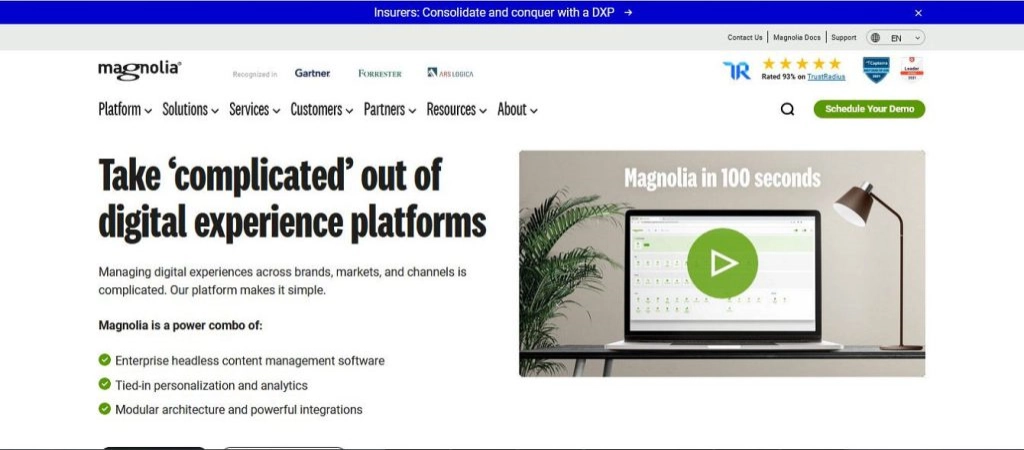
Task: Open the Magnolia logo home link
Action: pyautogui.click(x=140, y=70)
